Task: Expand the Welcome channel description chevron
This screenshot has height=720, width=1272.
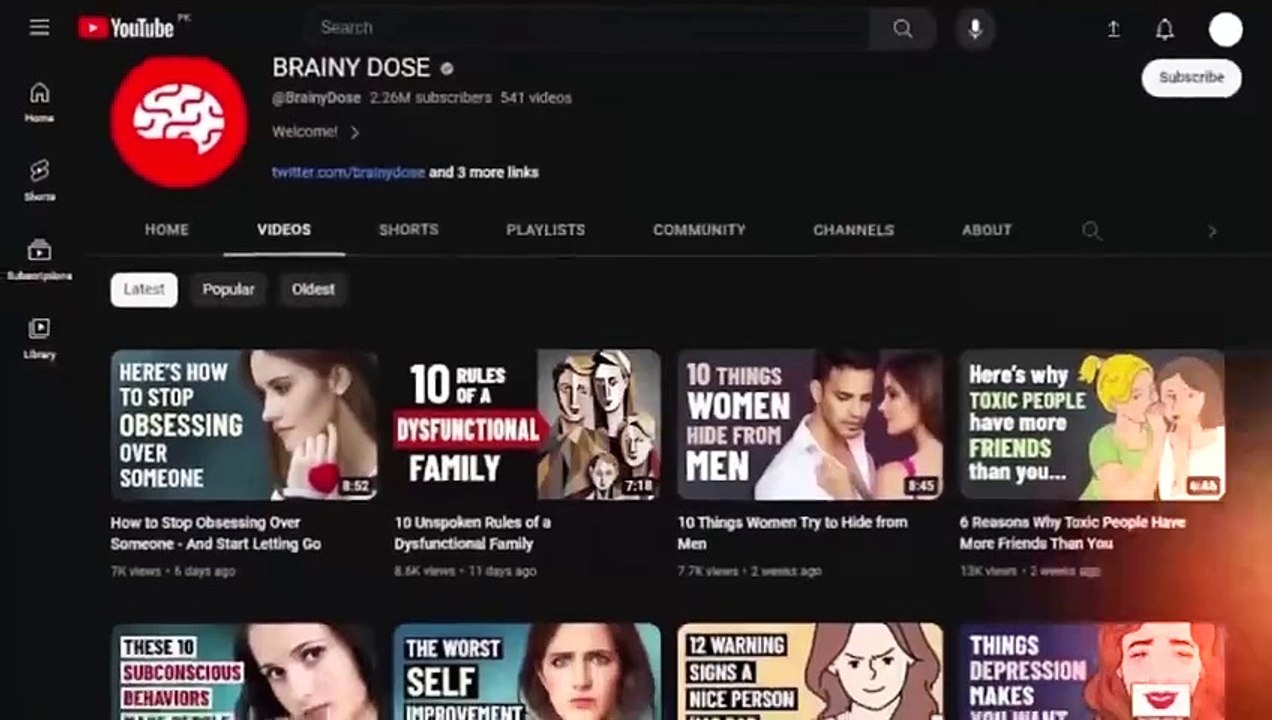Action: pyautogui.click(x=354, y=132)
